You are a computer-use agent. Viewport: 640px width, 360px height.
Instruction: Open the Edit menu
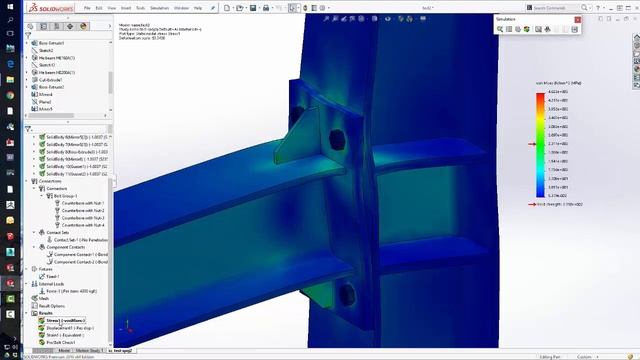tap(99, 8)
